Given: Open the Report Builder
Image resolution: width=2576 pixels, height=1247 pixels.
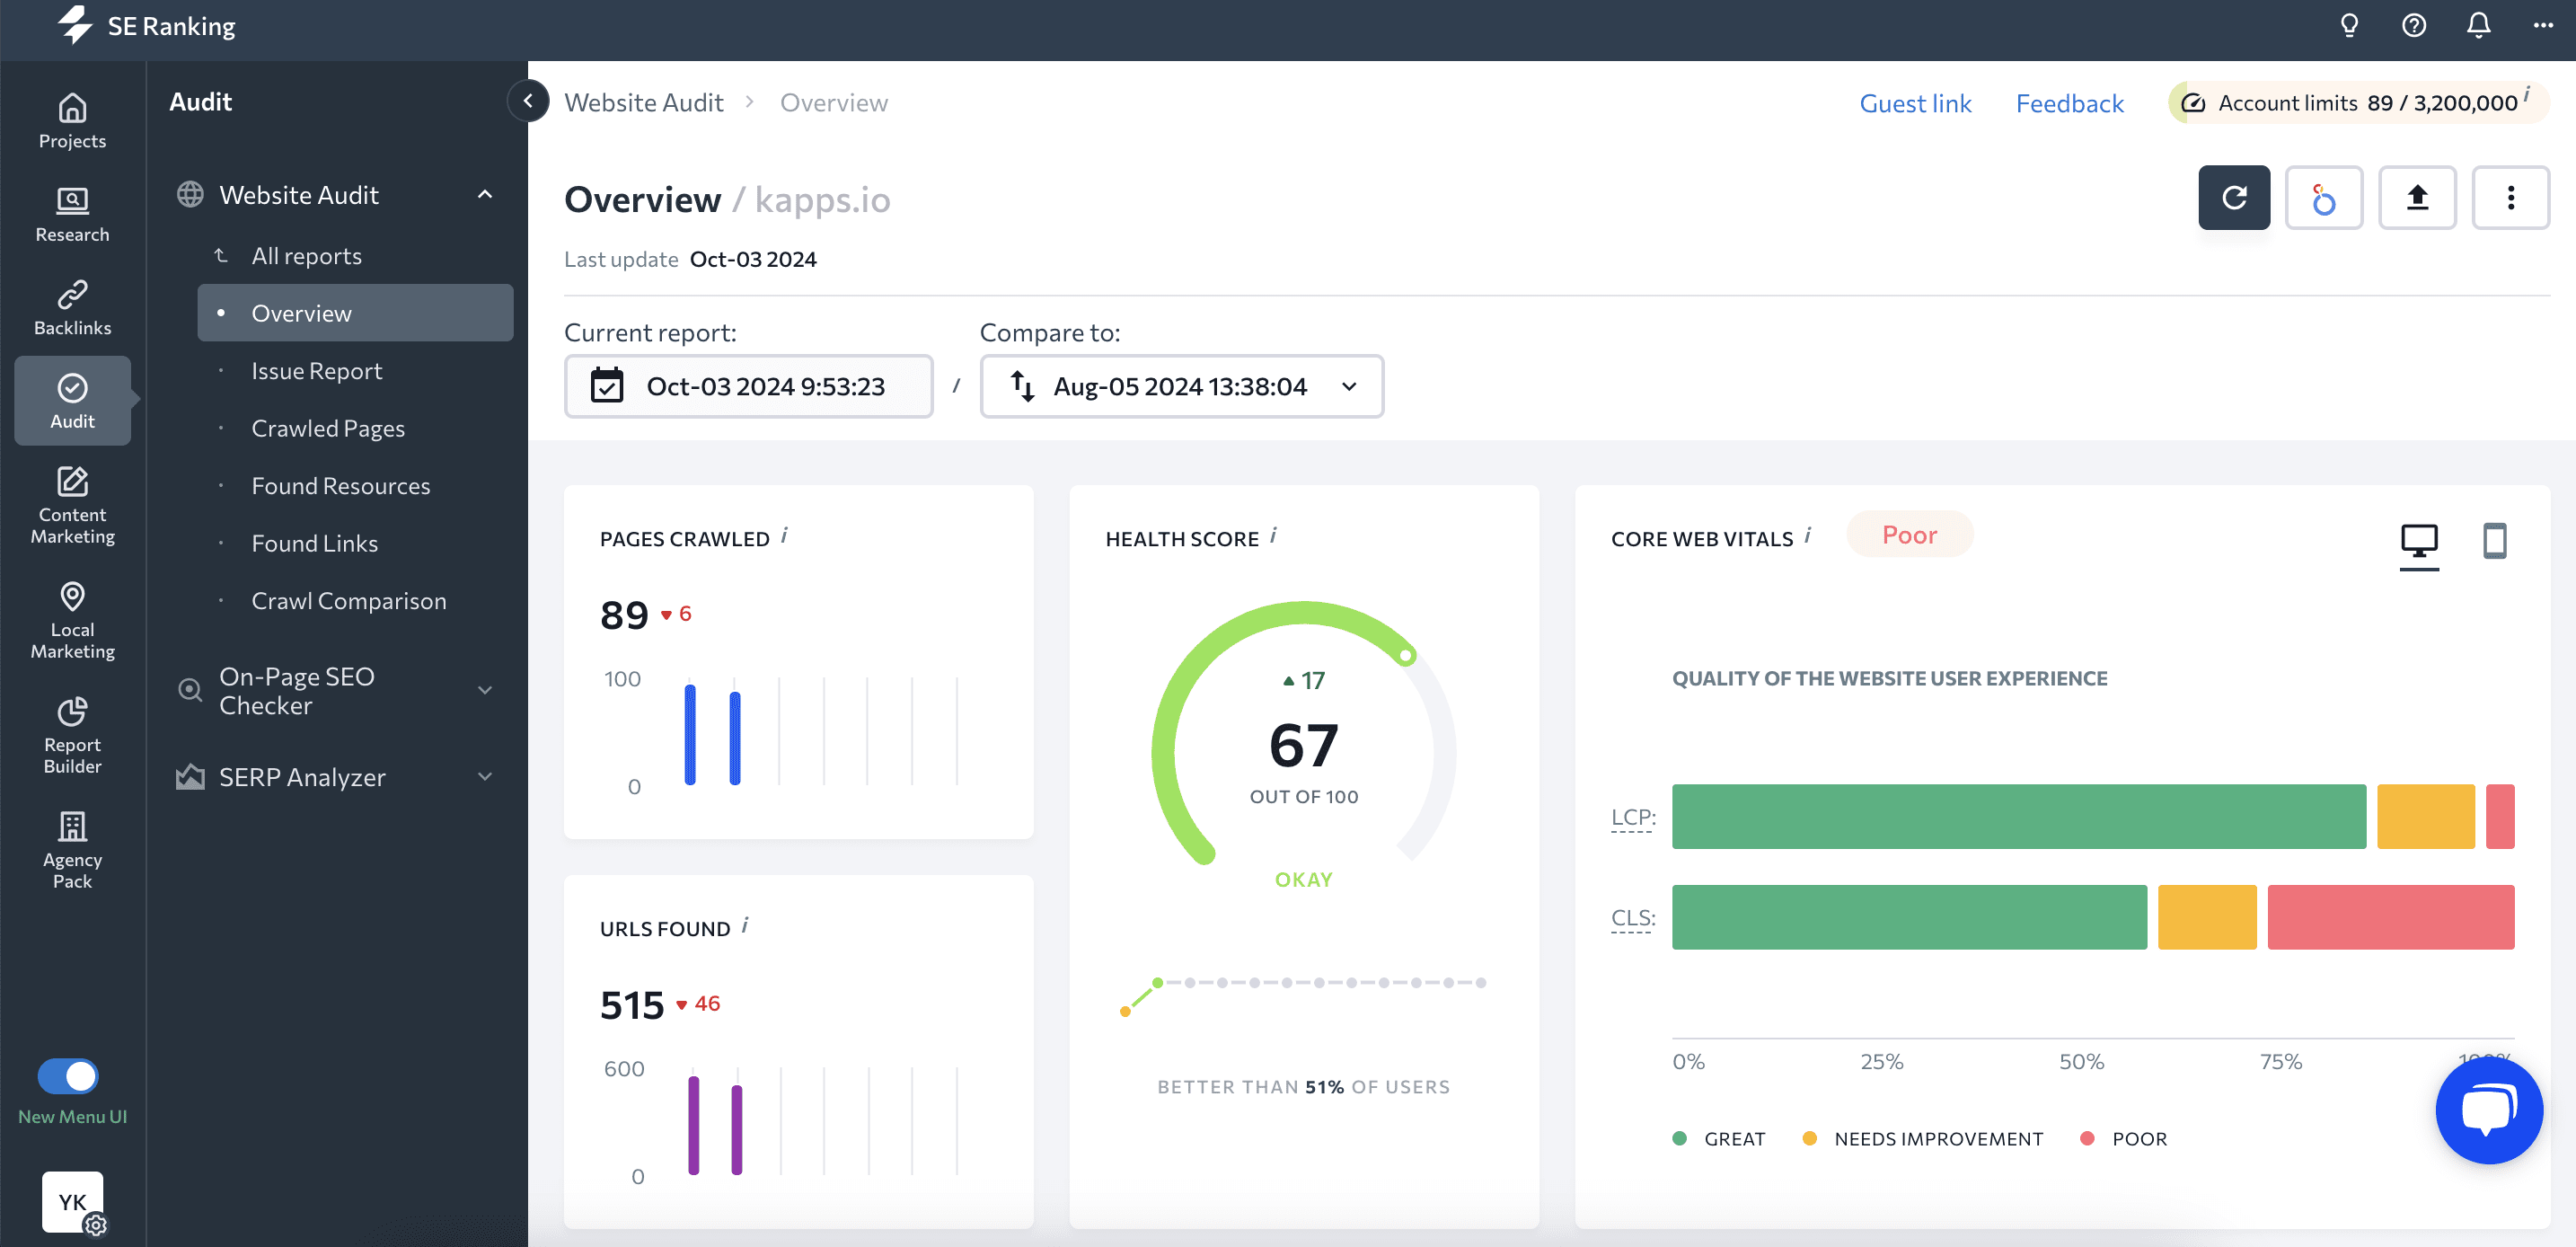Looking at the screenshot, I should click(x=72, y=735).
